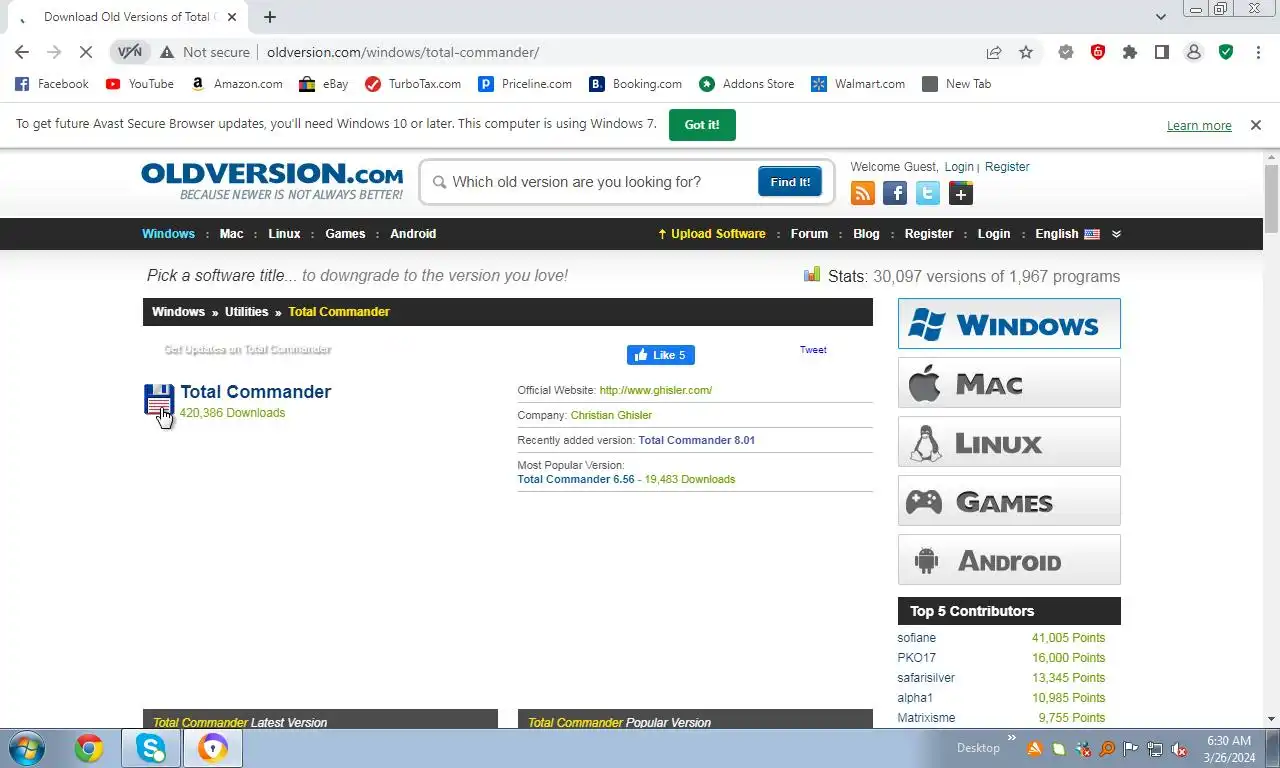Click the RSS feed icon
The width and height of the screenshot is (1280, 768).
[862, 193]
